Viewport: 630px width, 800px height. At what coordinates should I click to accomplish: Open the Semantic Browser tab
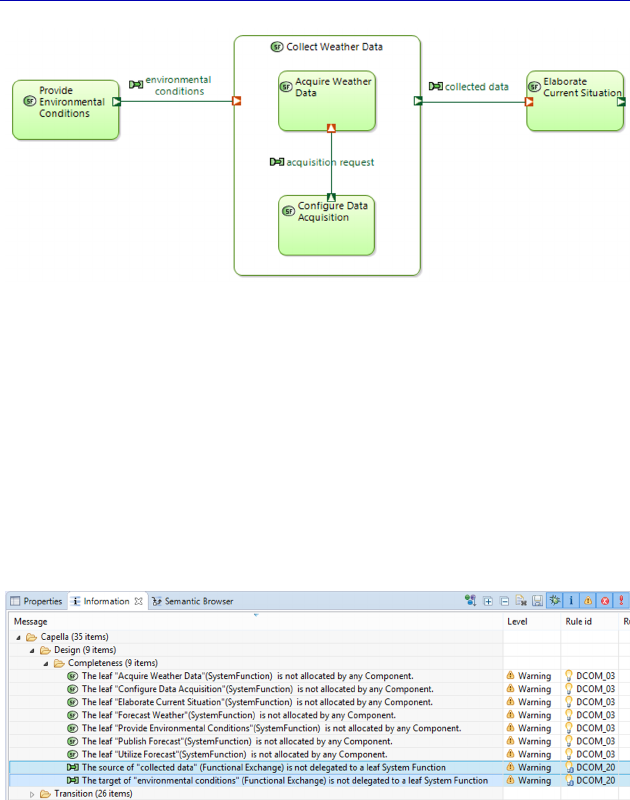[x=193, y=601]
